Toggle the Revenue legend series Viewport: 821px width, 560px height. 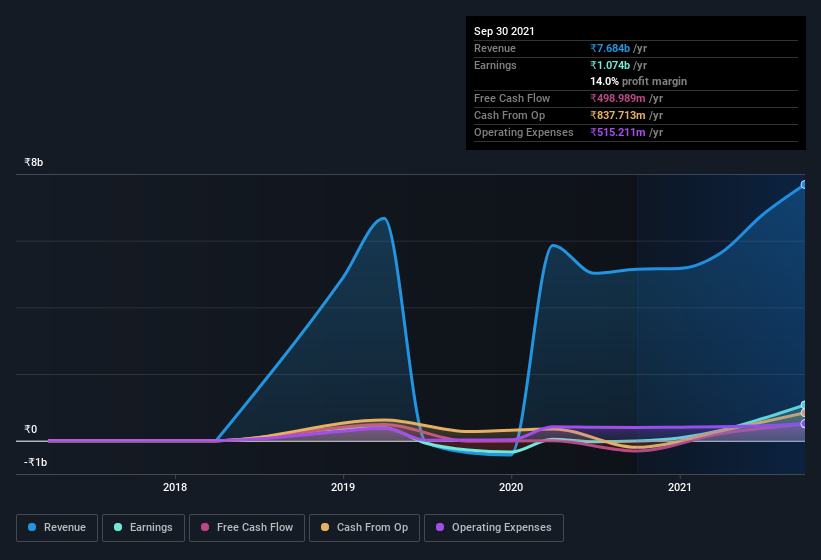[57, 528]
